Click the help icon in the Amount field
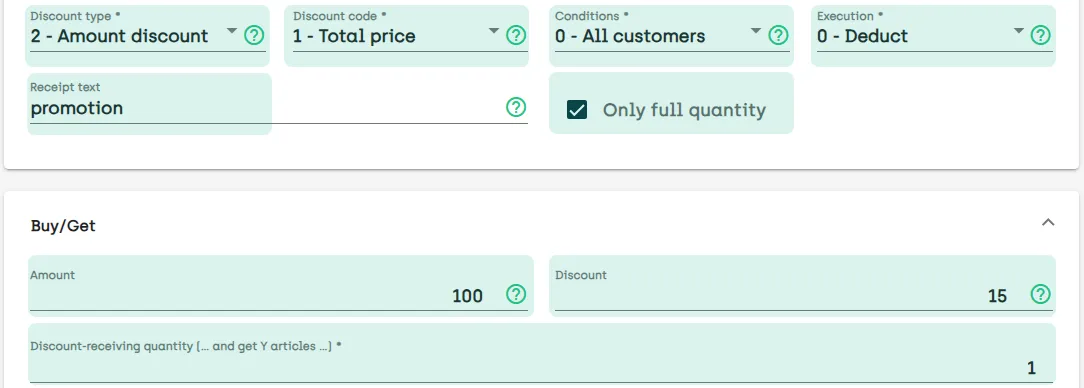The height and width of the screenshot is (388, 1084). click(516, 295)
